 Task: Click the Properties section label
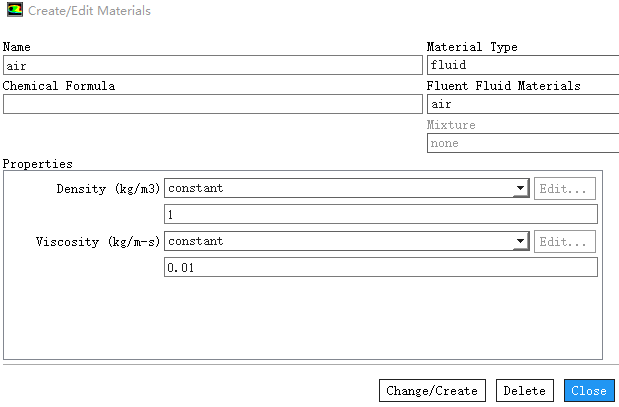[38, 164]
